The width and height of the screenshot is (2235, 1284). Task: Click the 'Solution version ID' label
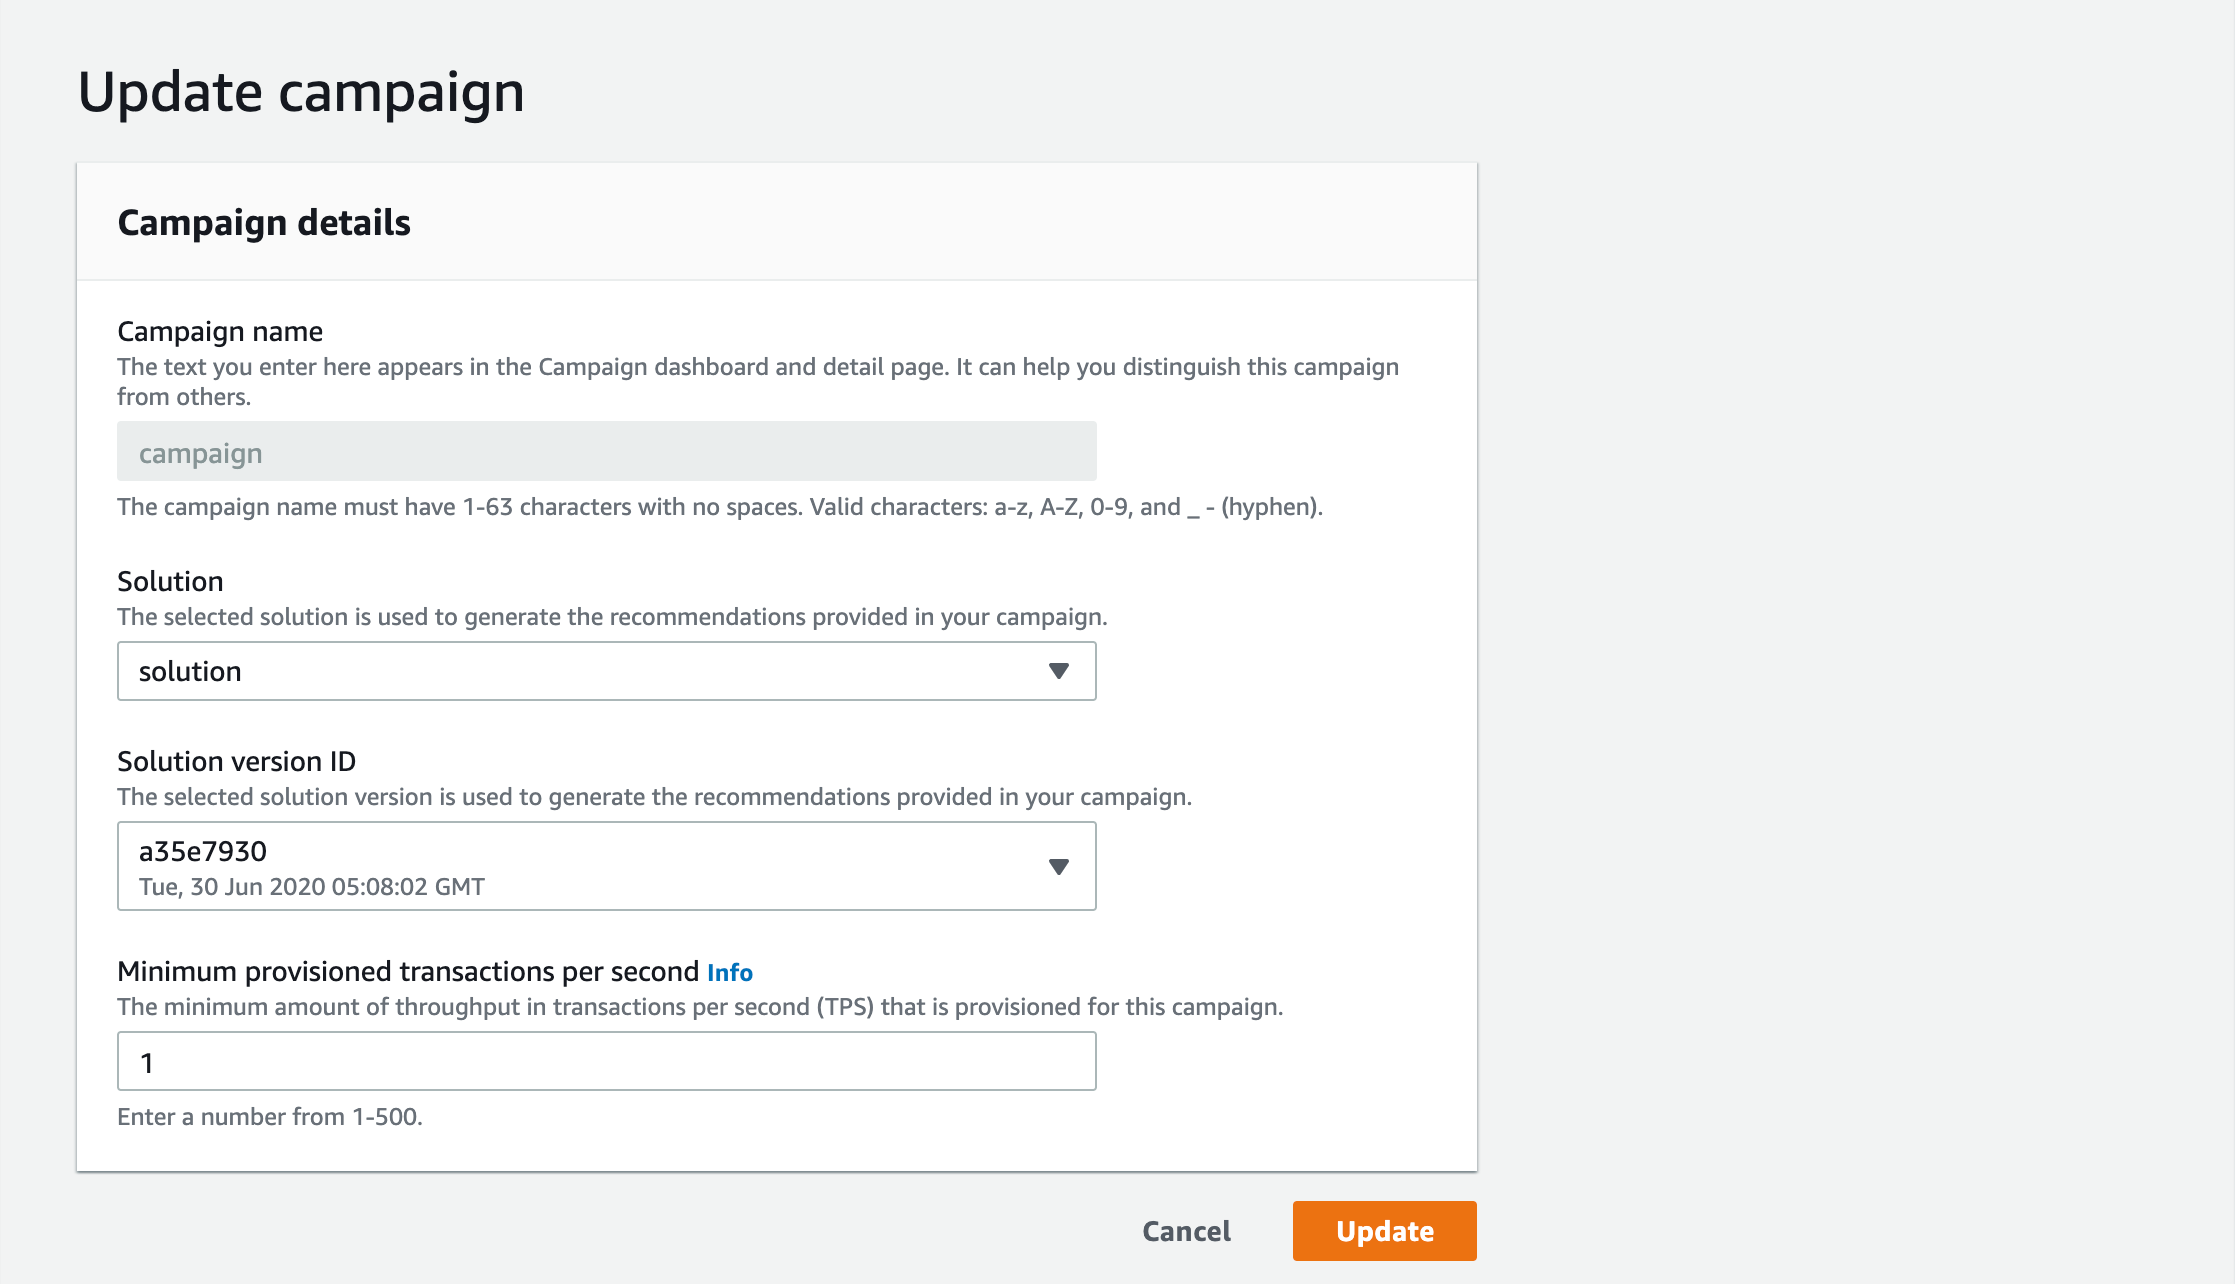[237, 761]
